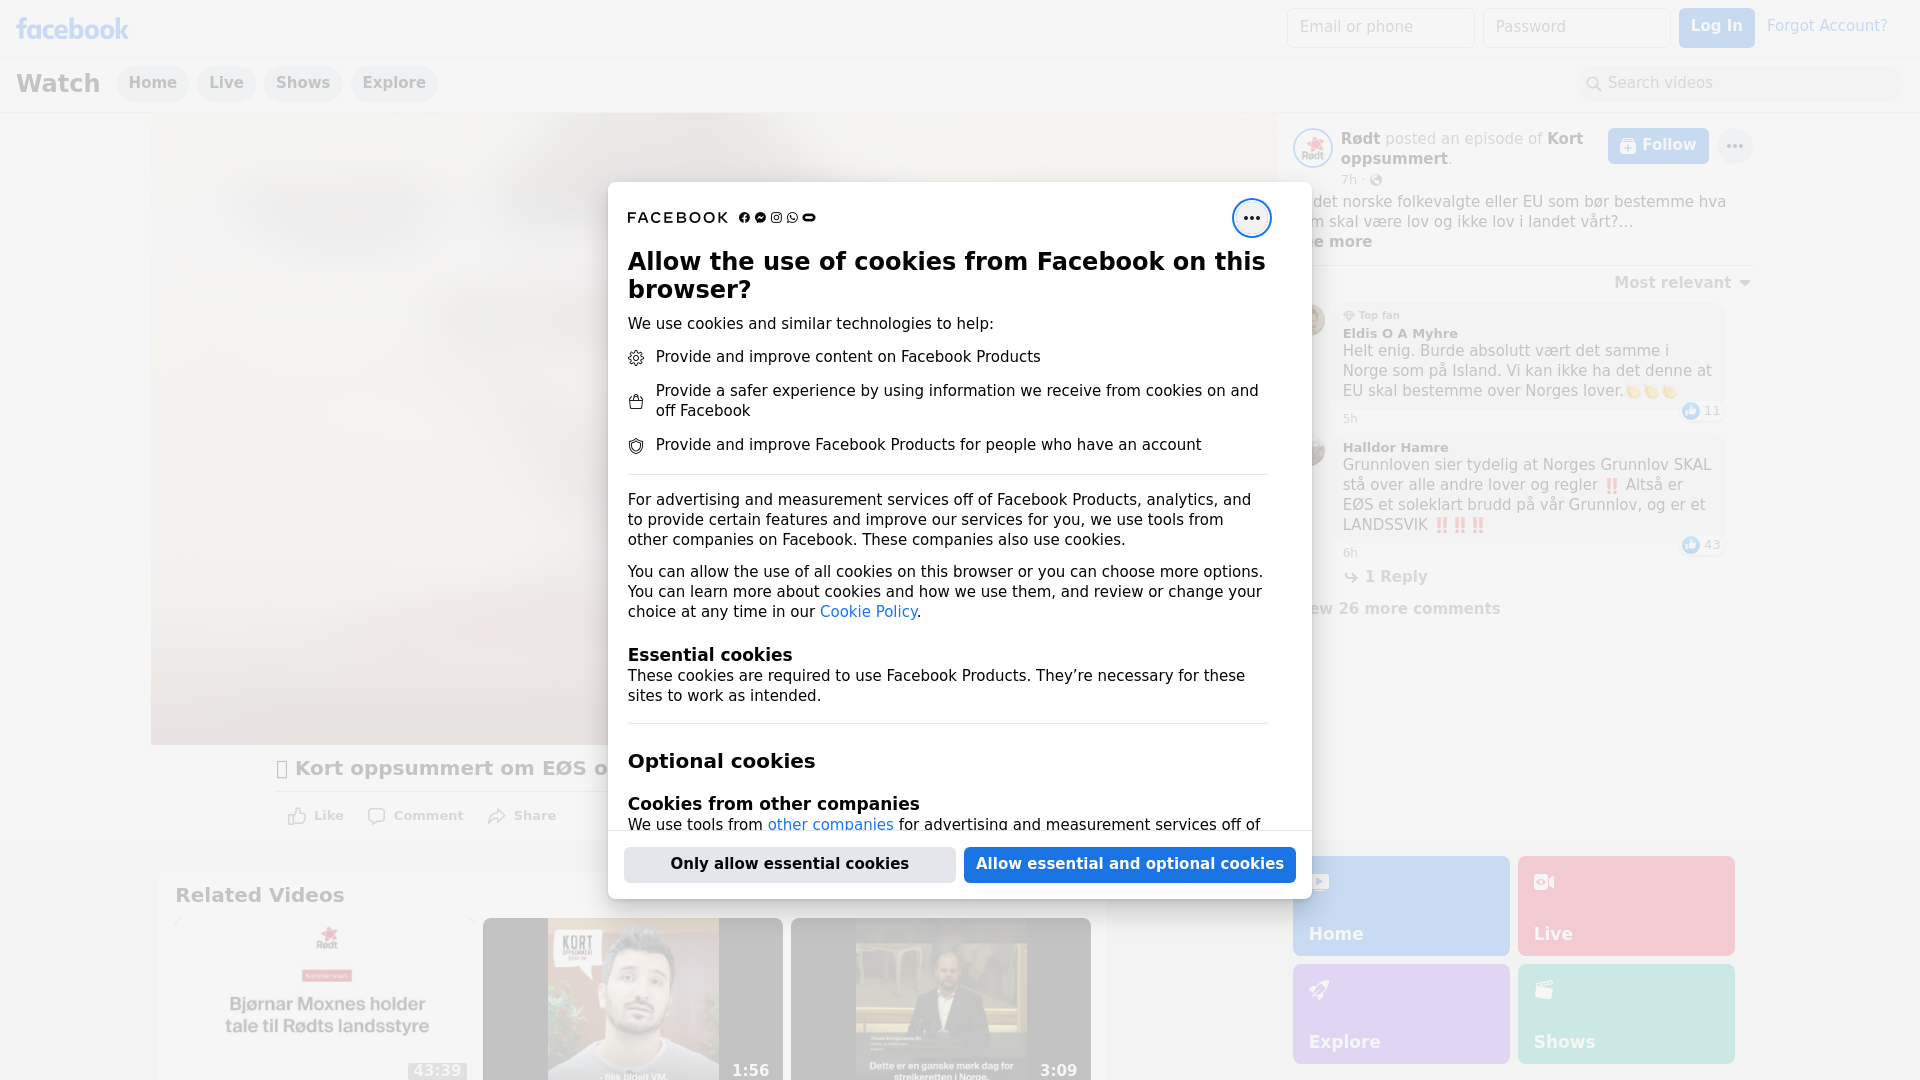Open related video with duration 3:09
Viewport: 1920px width, 1080px height.
pos(941,999)
